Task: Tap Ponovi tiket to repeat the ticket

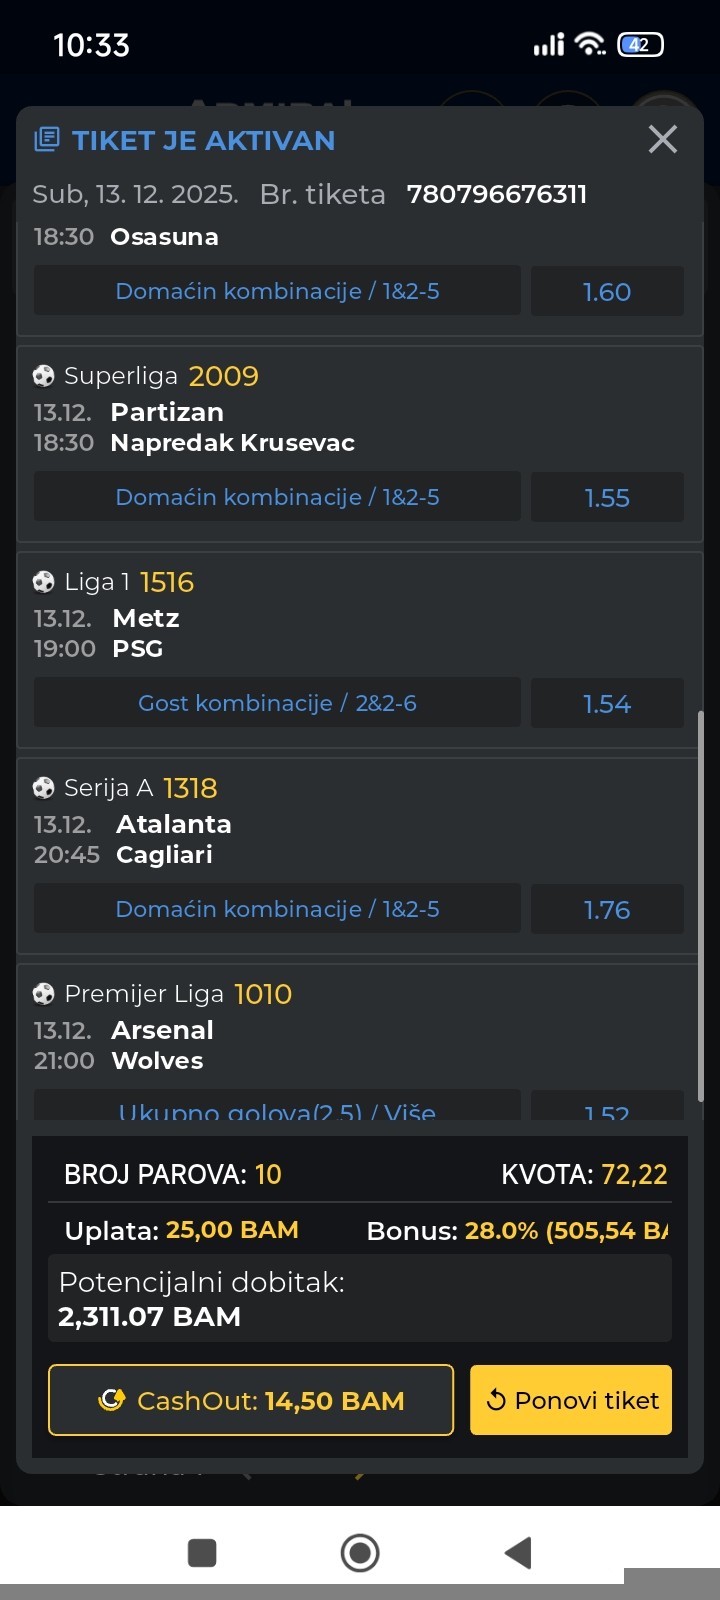Action: tap(571, 1400)
